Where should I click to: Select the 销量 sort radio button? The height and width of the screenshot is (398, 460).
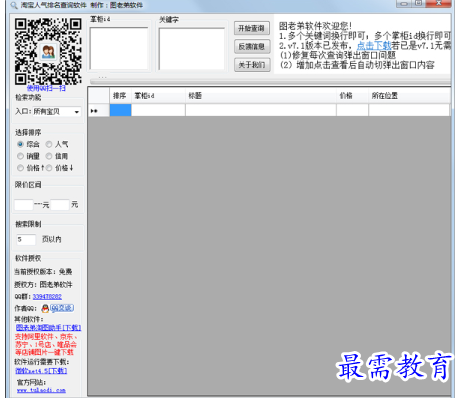click(x=20, y=156)
